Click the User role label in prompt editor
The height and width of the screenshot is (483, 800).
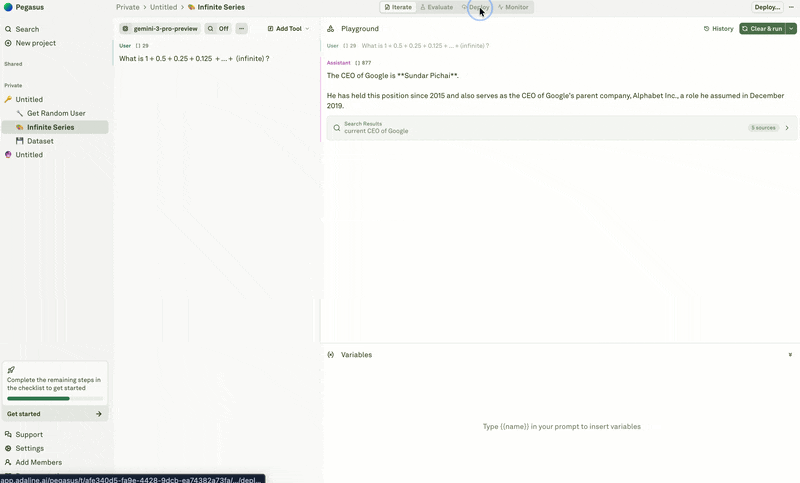point(125,45)
